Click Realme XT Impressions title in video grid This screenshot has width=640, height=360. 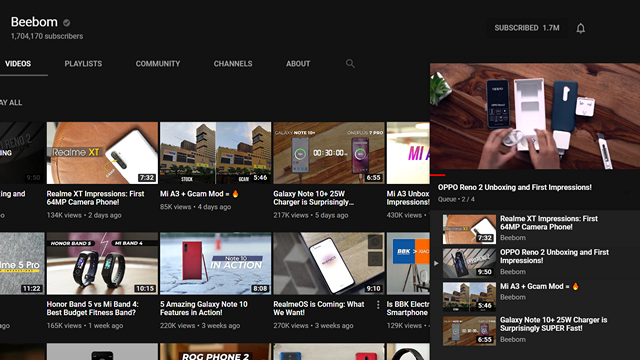95,198
